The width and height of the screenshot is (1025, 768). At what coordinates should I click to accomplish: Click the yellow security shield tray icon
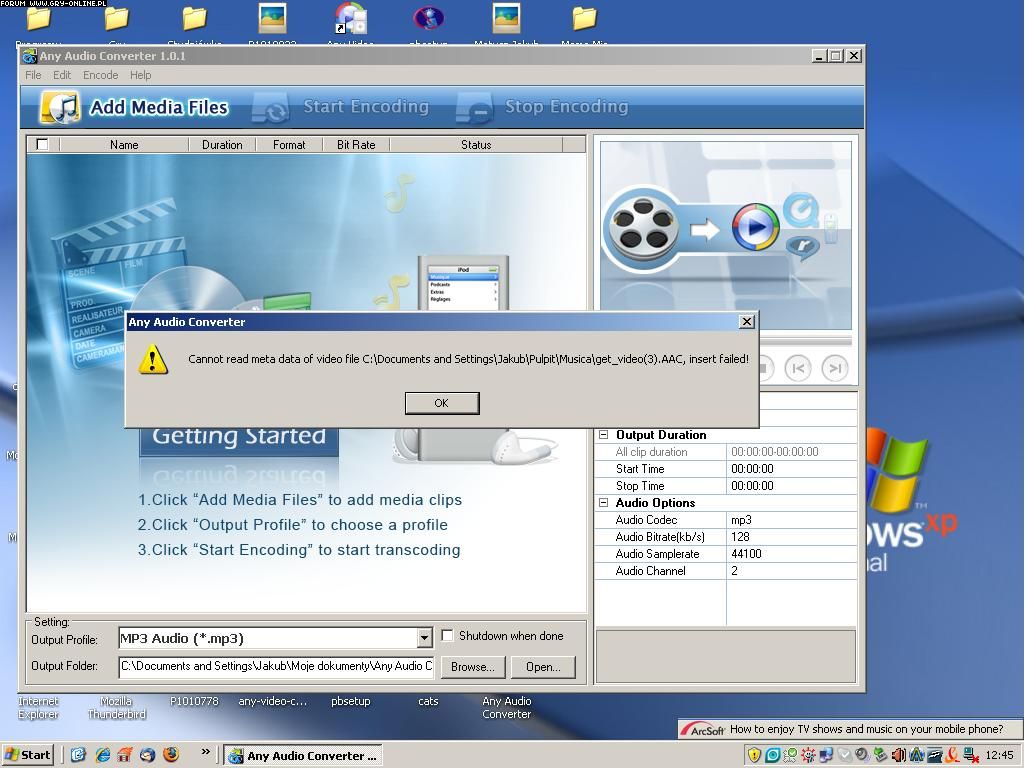pyautogui.click(x=754, y=755)
